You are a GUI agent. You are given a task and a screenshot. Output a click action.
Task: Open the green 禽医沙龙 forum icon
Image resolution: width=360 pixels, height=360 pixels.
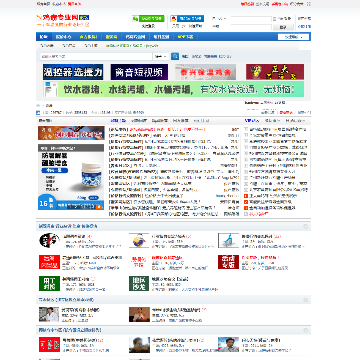pos(139,283)
